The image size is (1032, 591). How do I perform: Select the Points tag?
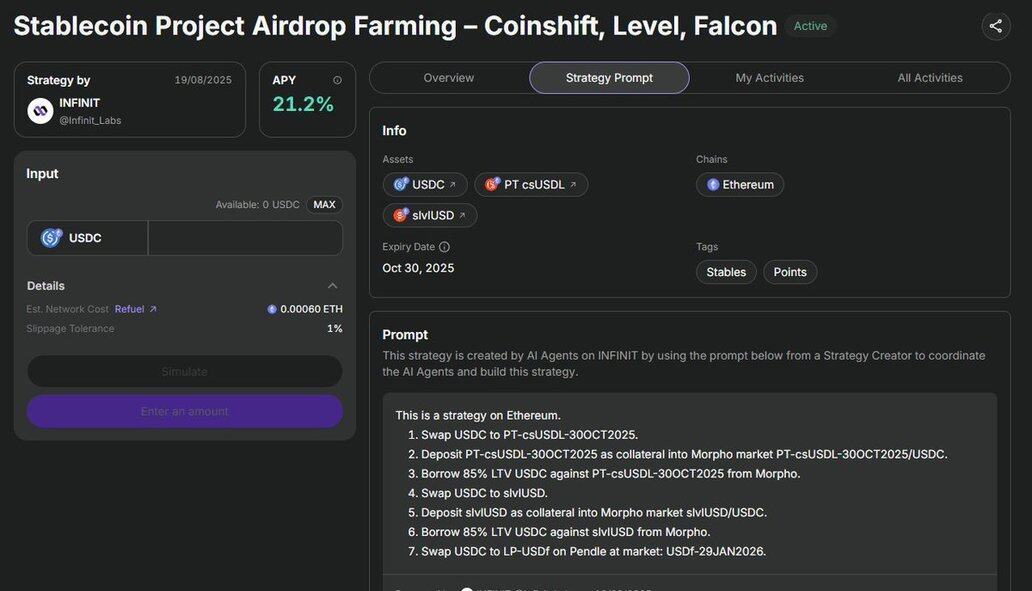(x=790, y=272)
